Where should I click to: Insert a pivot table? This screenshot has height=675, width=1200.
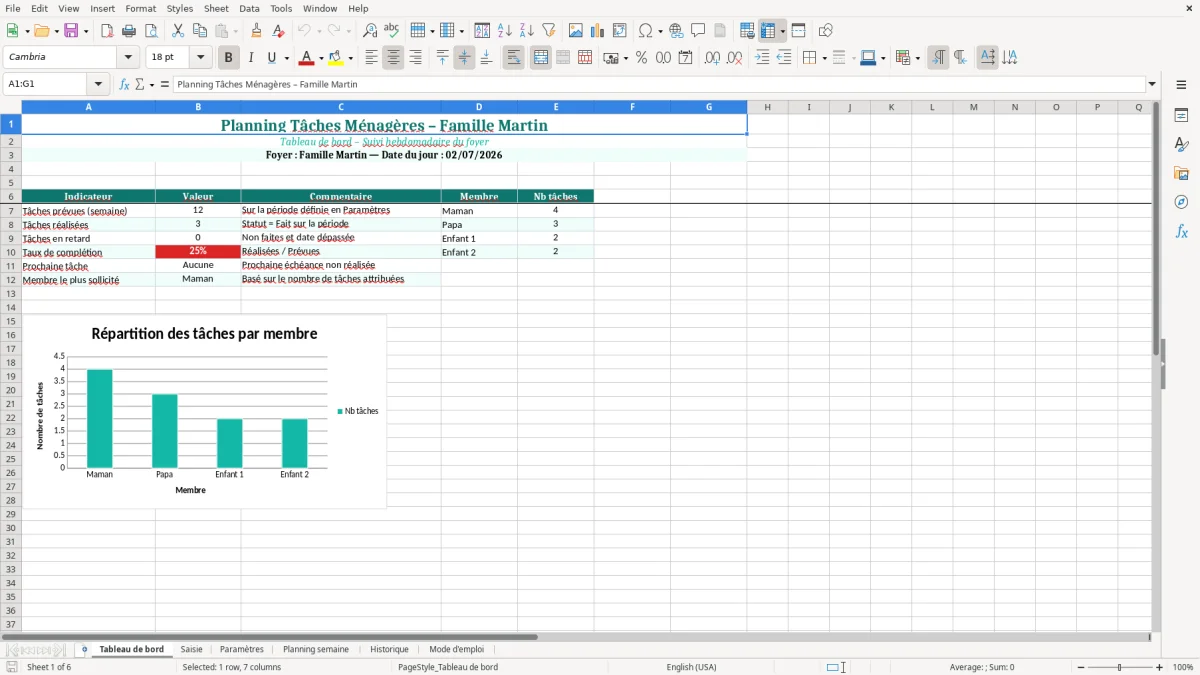(620, 31)
